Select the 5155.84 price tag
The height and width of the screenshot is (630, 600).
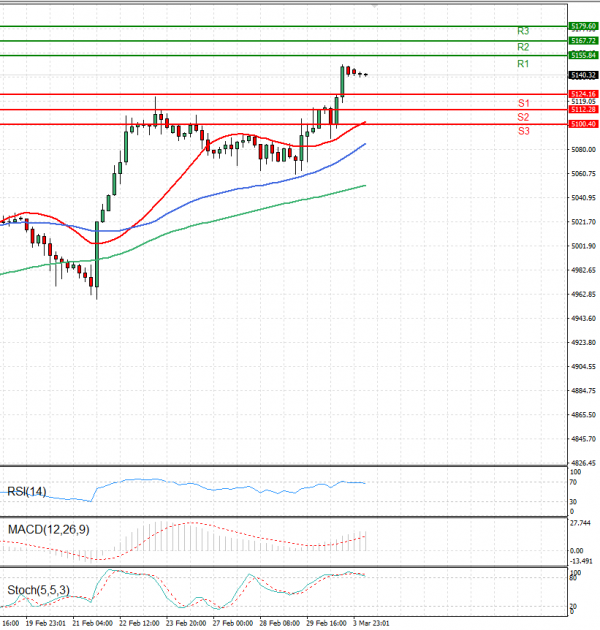584,55
